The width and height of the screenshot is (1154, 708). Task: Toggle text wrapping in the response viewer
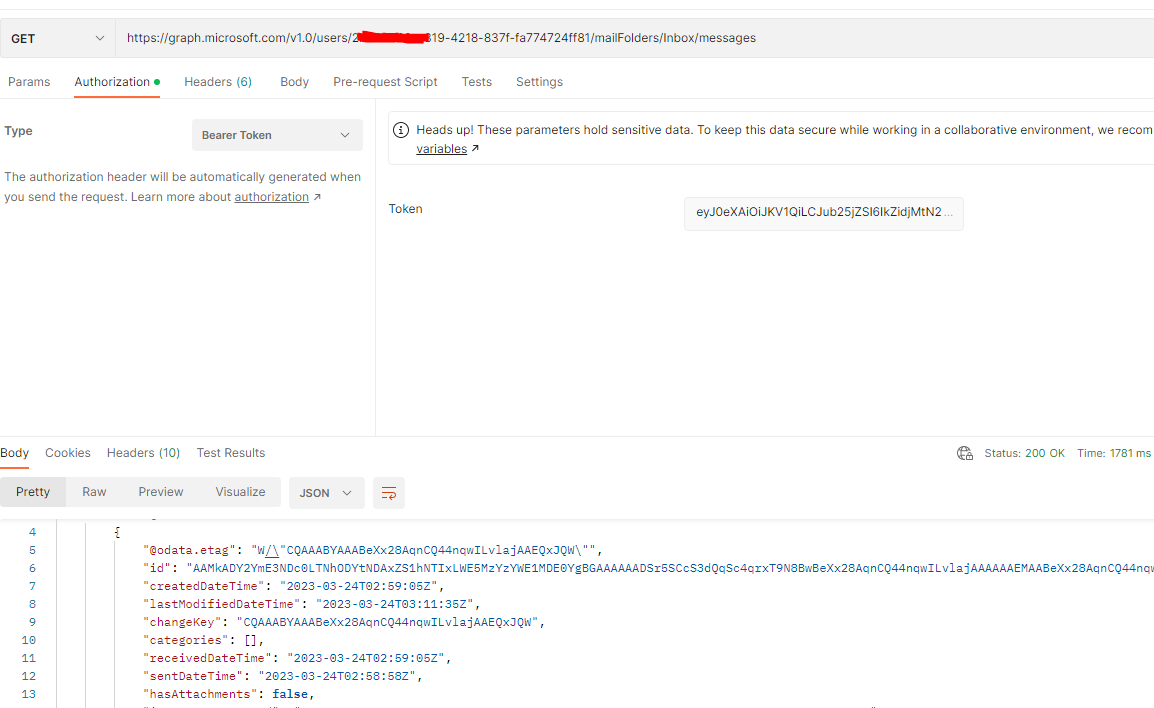388,492
